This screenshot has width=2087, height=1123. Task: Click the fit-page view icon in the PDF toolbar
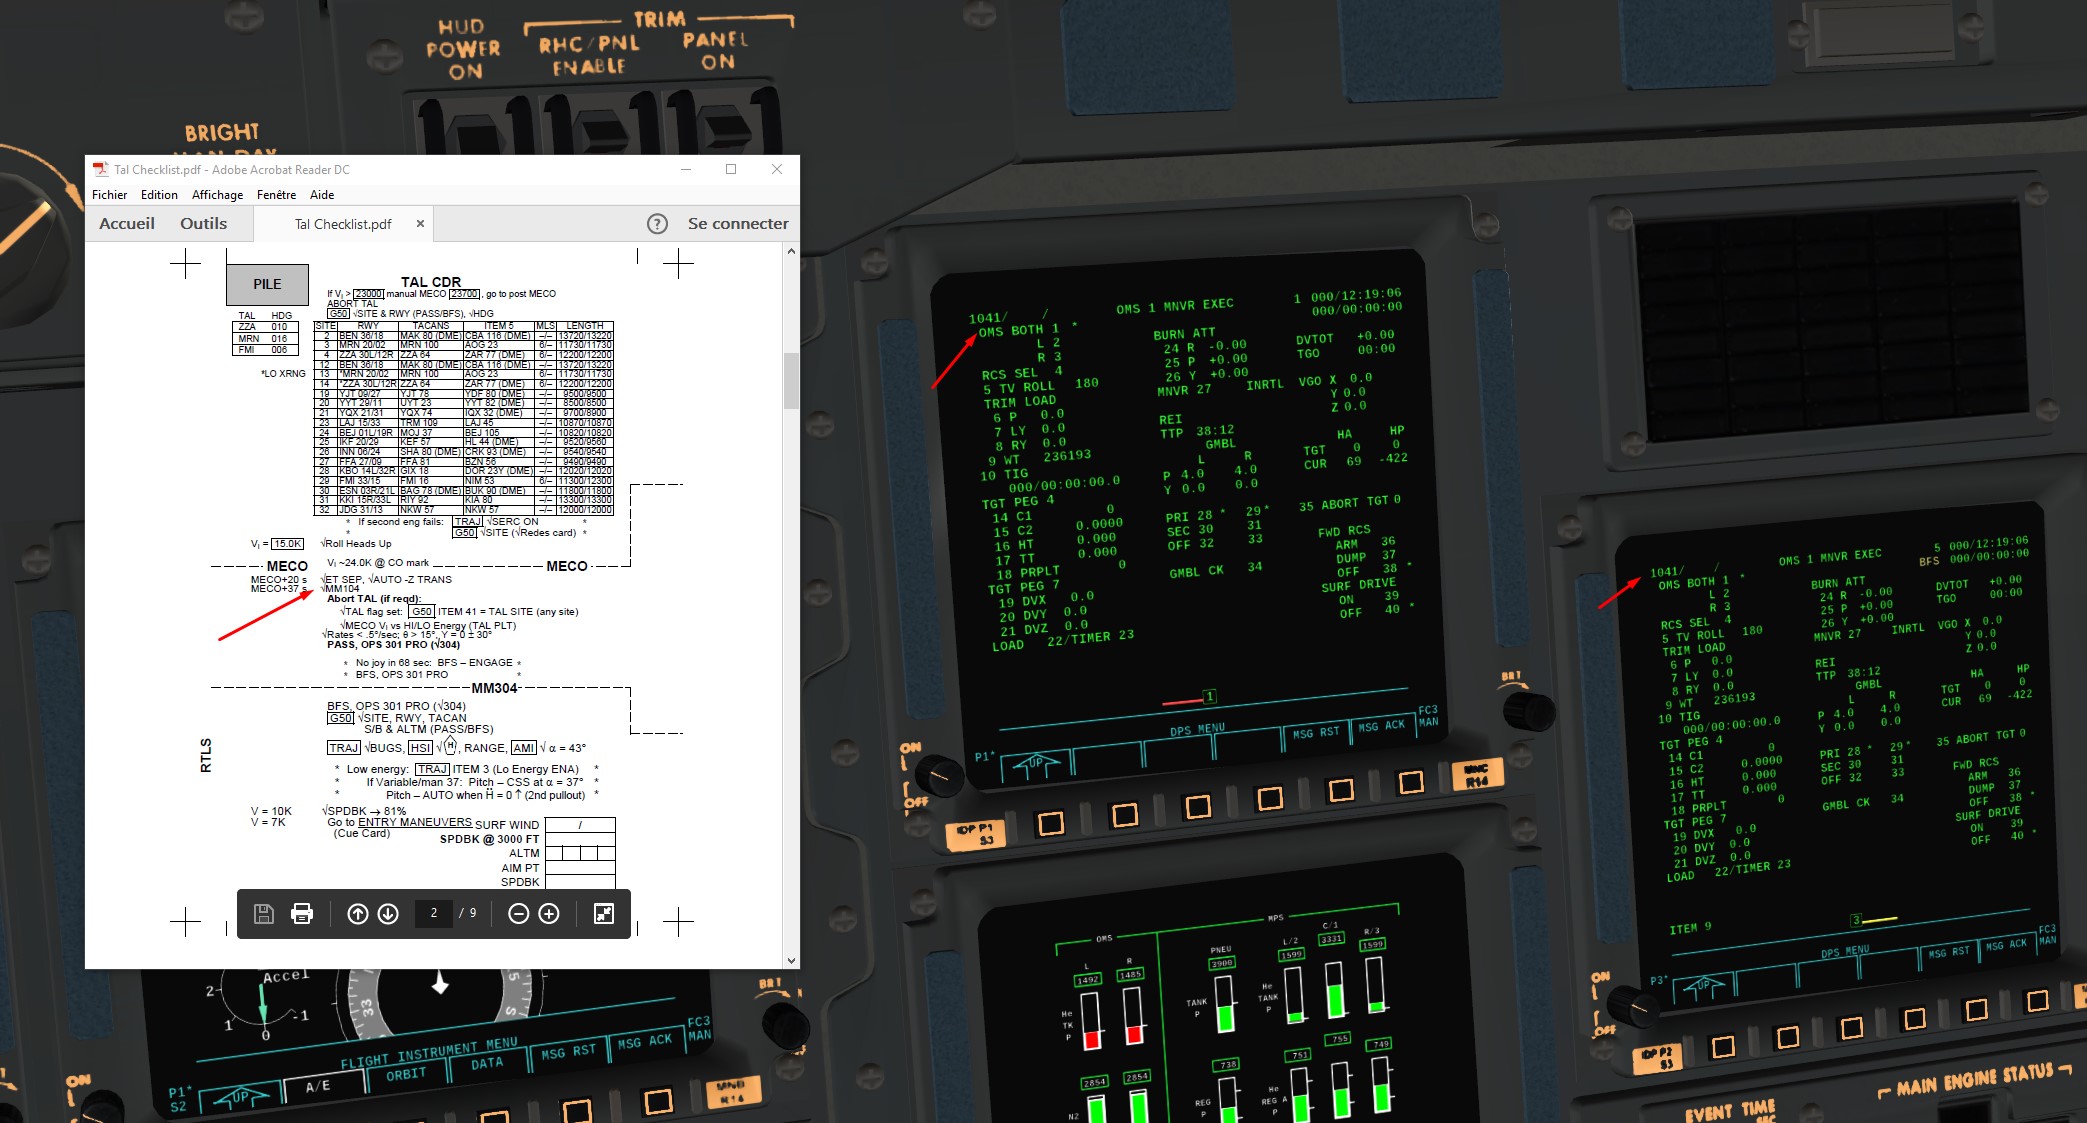[x=604, y=913]
